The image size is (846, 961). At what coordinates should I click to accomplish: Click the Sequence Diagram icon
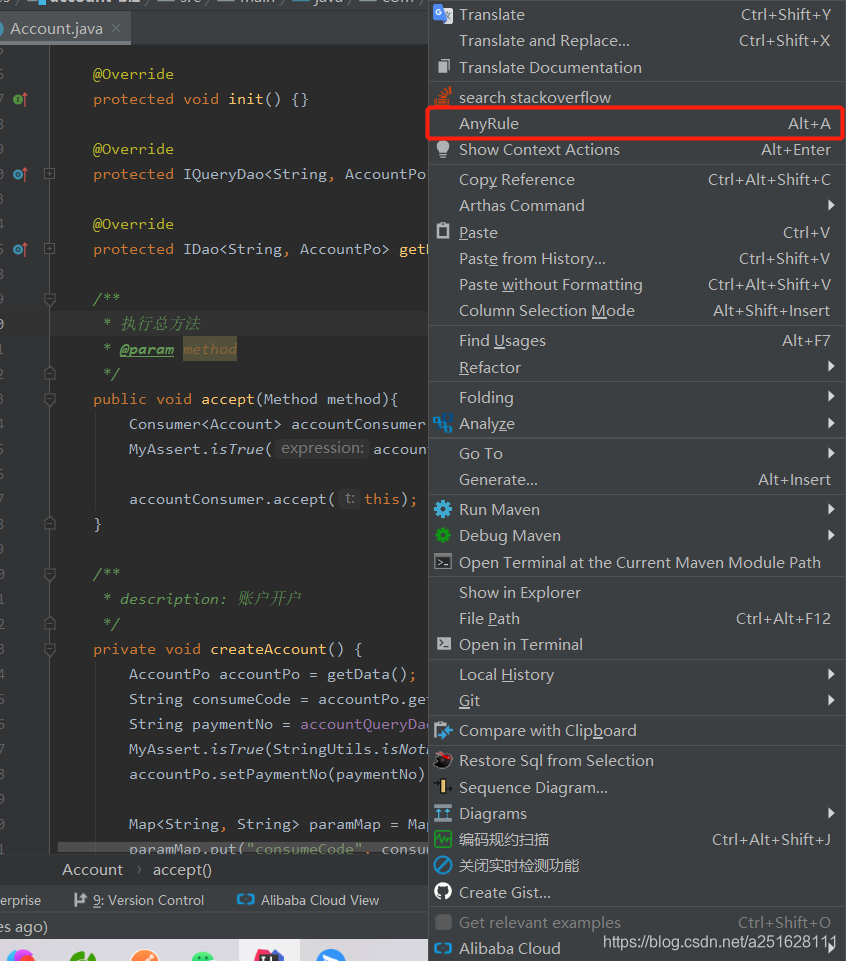[443, 787]
